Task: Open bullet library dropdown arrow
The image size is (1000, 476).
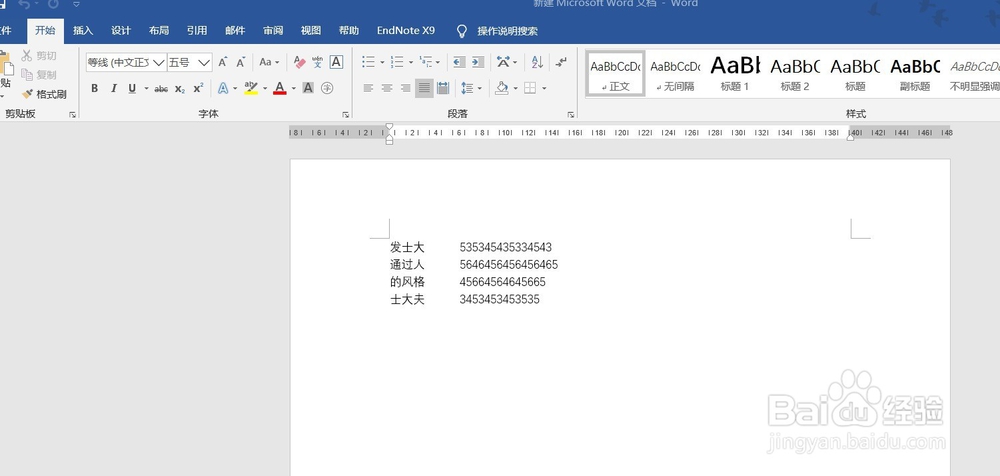Action: pos(382,62)
